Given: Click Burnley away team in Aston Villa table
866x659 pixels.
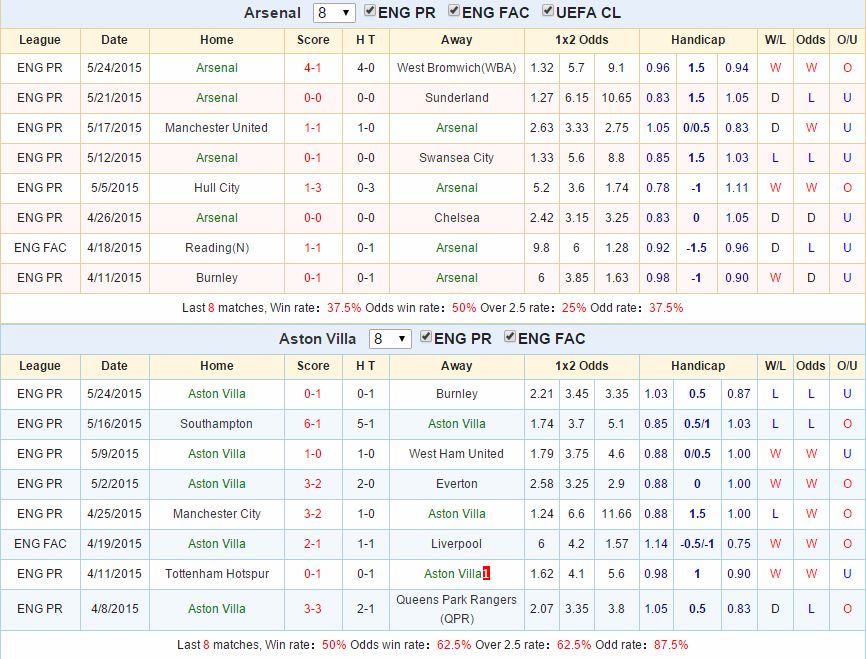Looking at the screenshot, I should (x=457, y=394).
